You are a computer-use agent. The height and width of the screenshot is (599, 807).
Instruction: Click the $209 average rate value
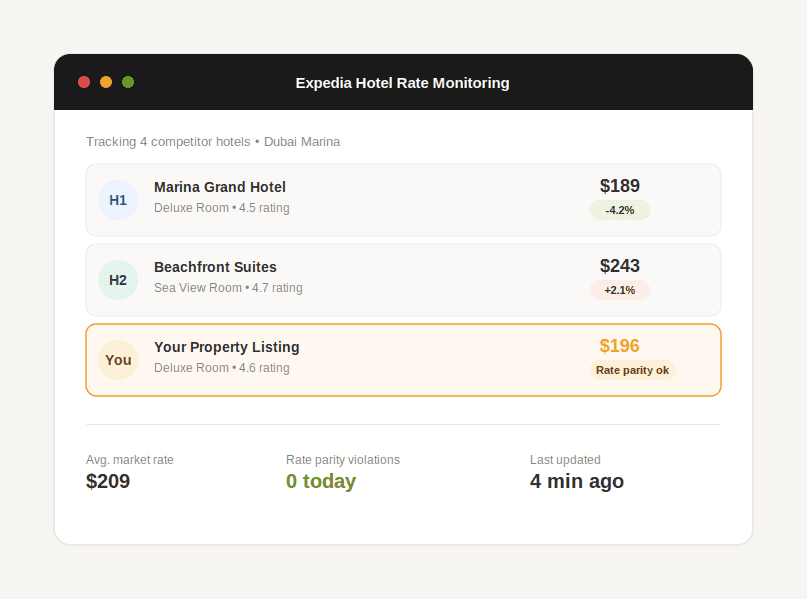click(108, 482)
